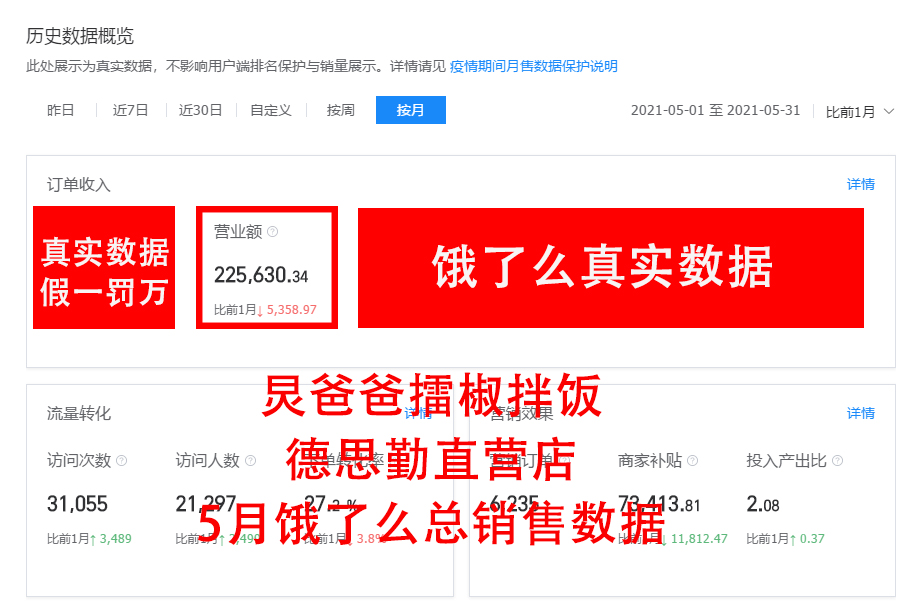
Task: Open 疫情期间月售数据保护说明 link
Action: pyautogui.click(x=533, y=66)
